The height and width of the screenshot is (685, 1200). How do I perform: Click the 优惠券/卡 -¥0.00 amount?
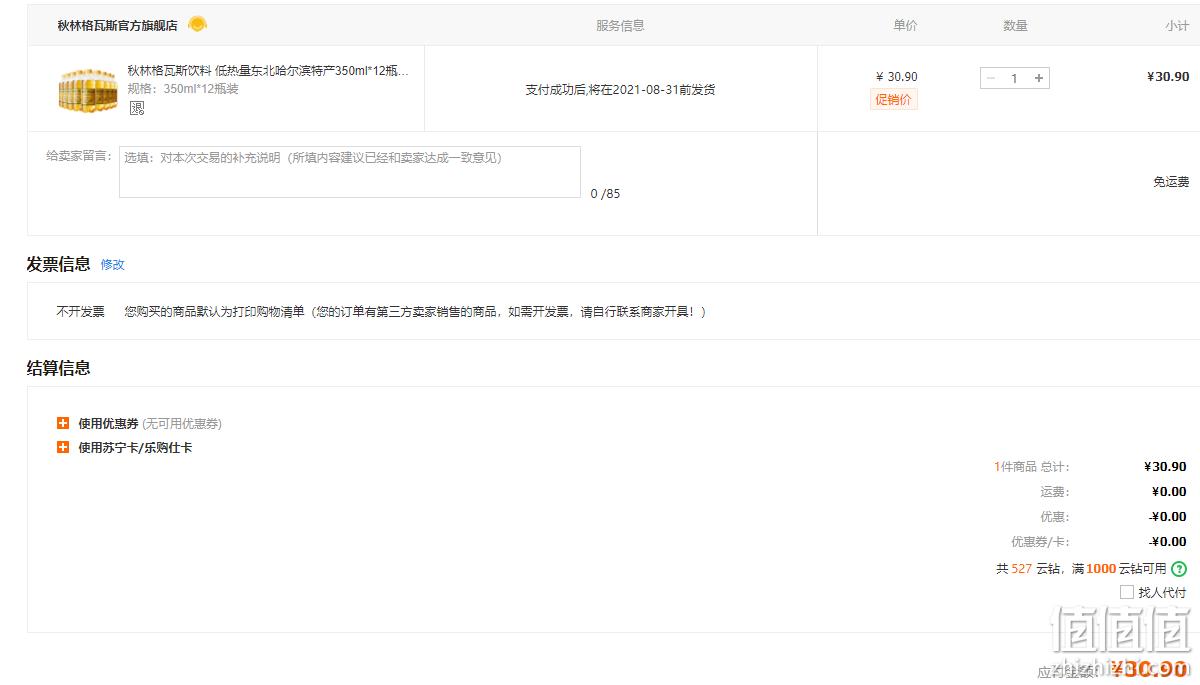[1168, 542]
